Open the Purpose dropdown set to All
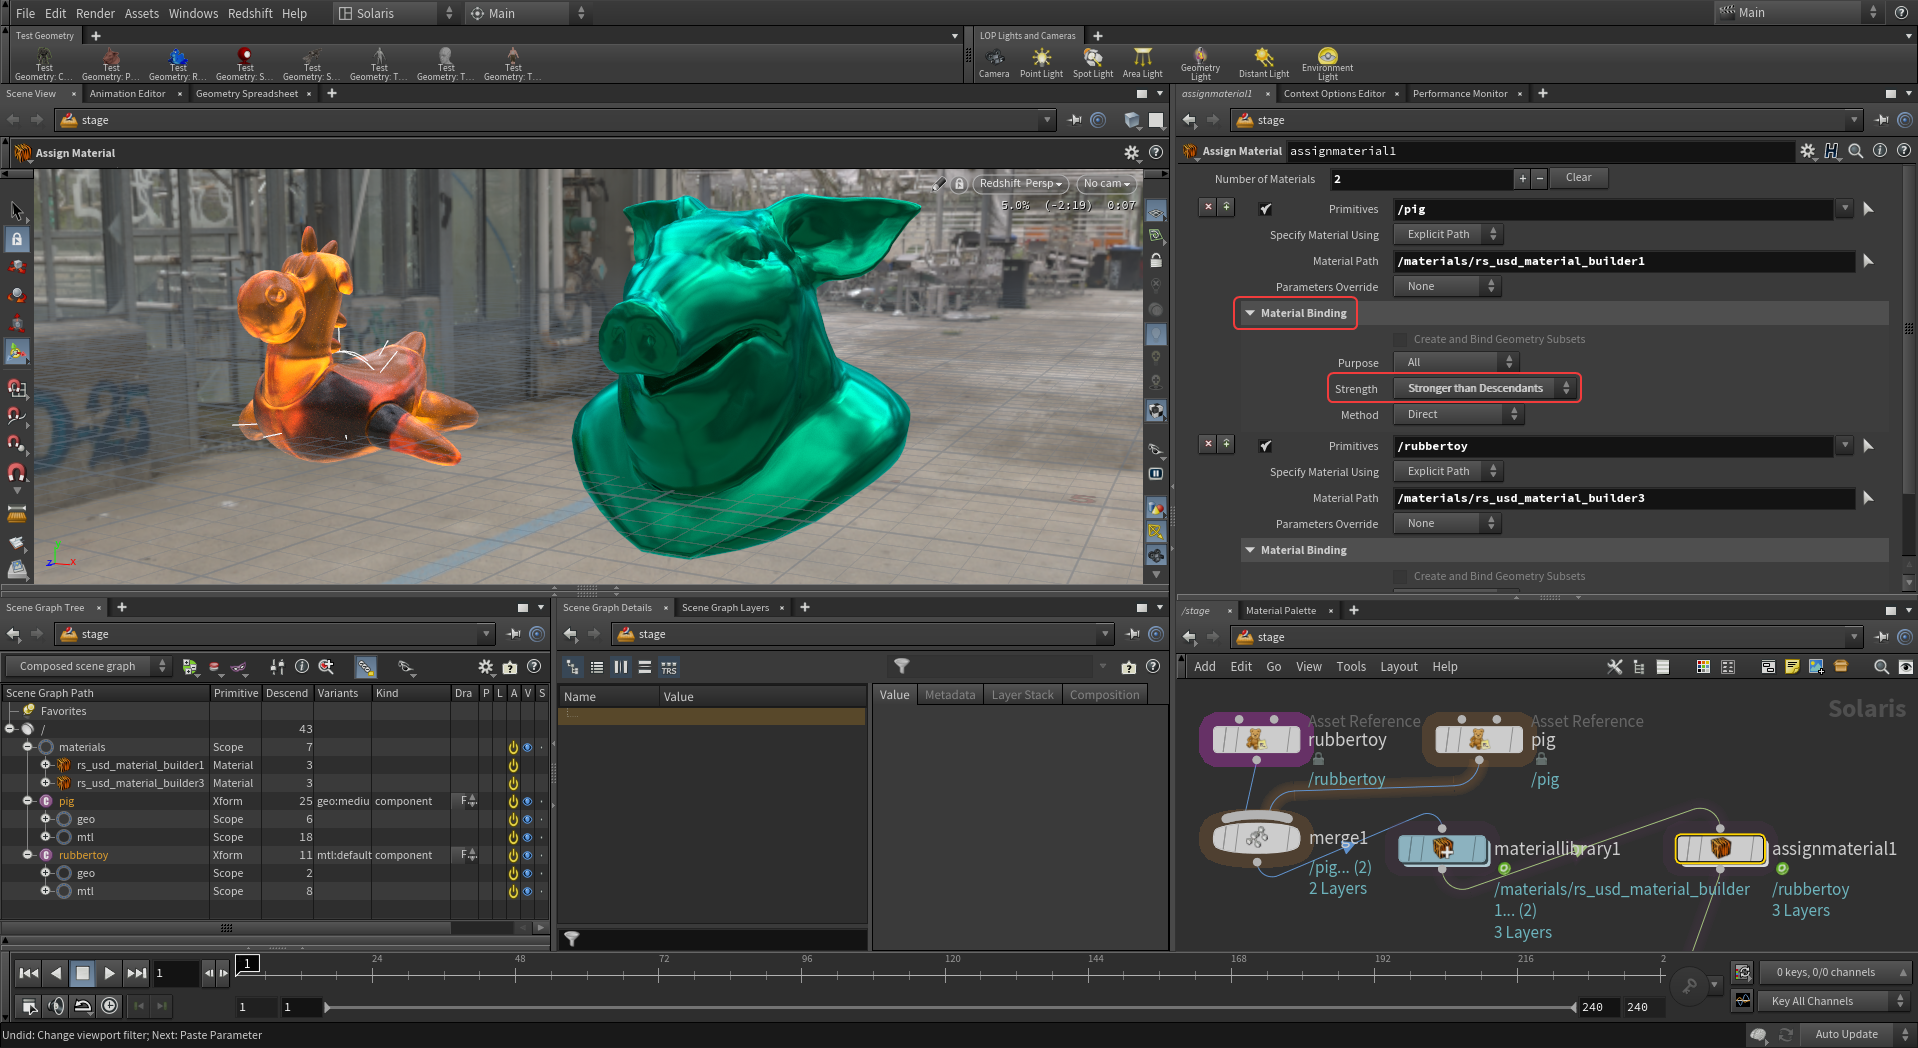 click(x=1456, y=362)
